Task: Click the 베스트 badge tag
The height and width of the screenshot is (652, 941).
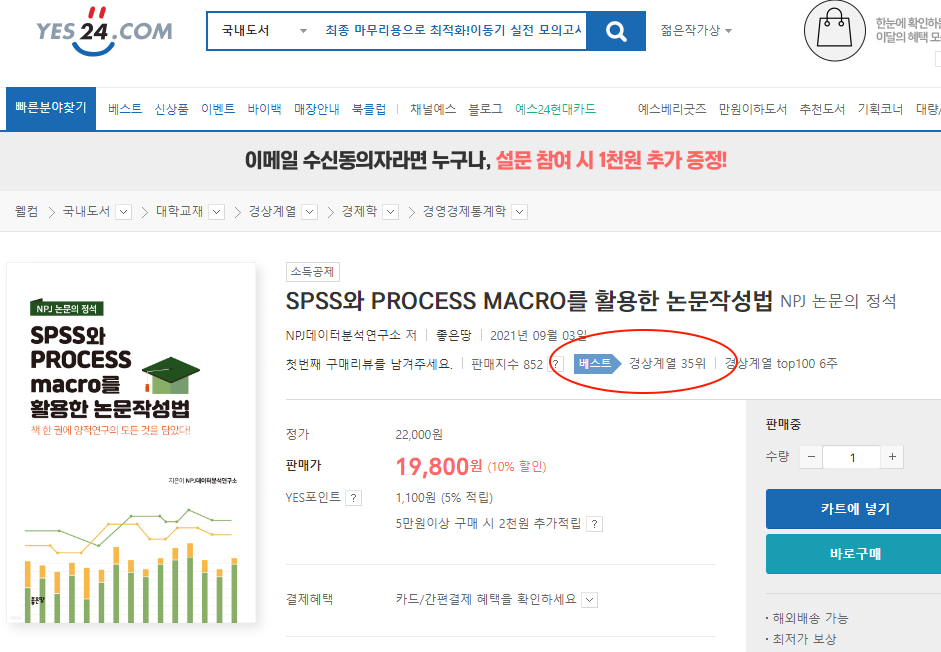Action: coord(597,364)
